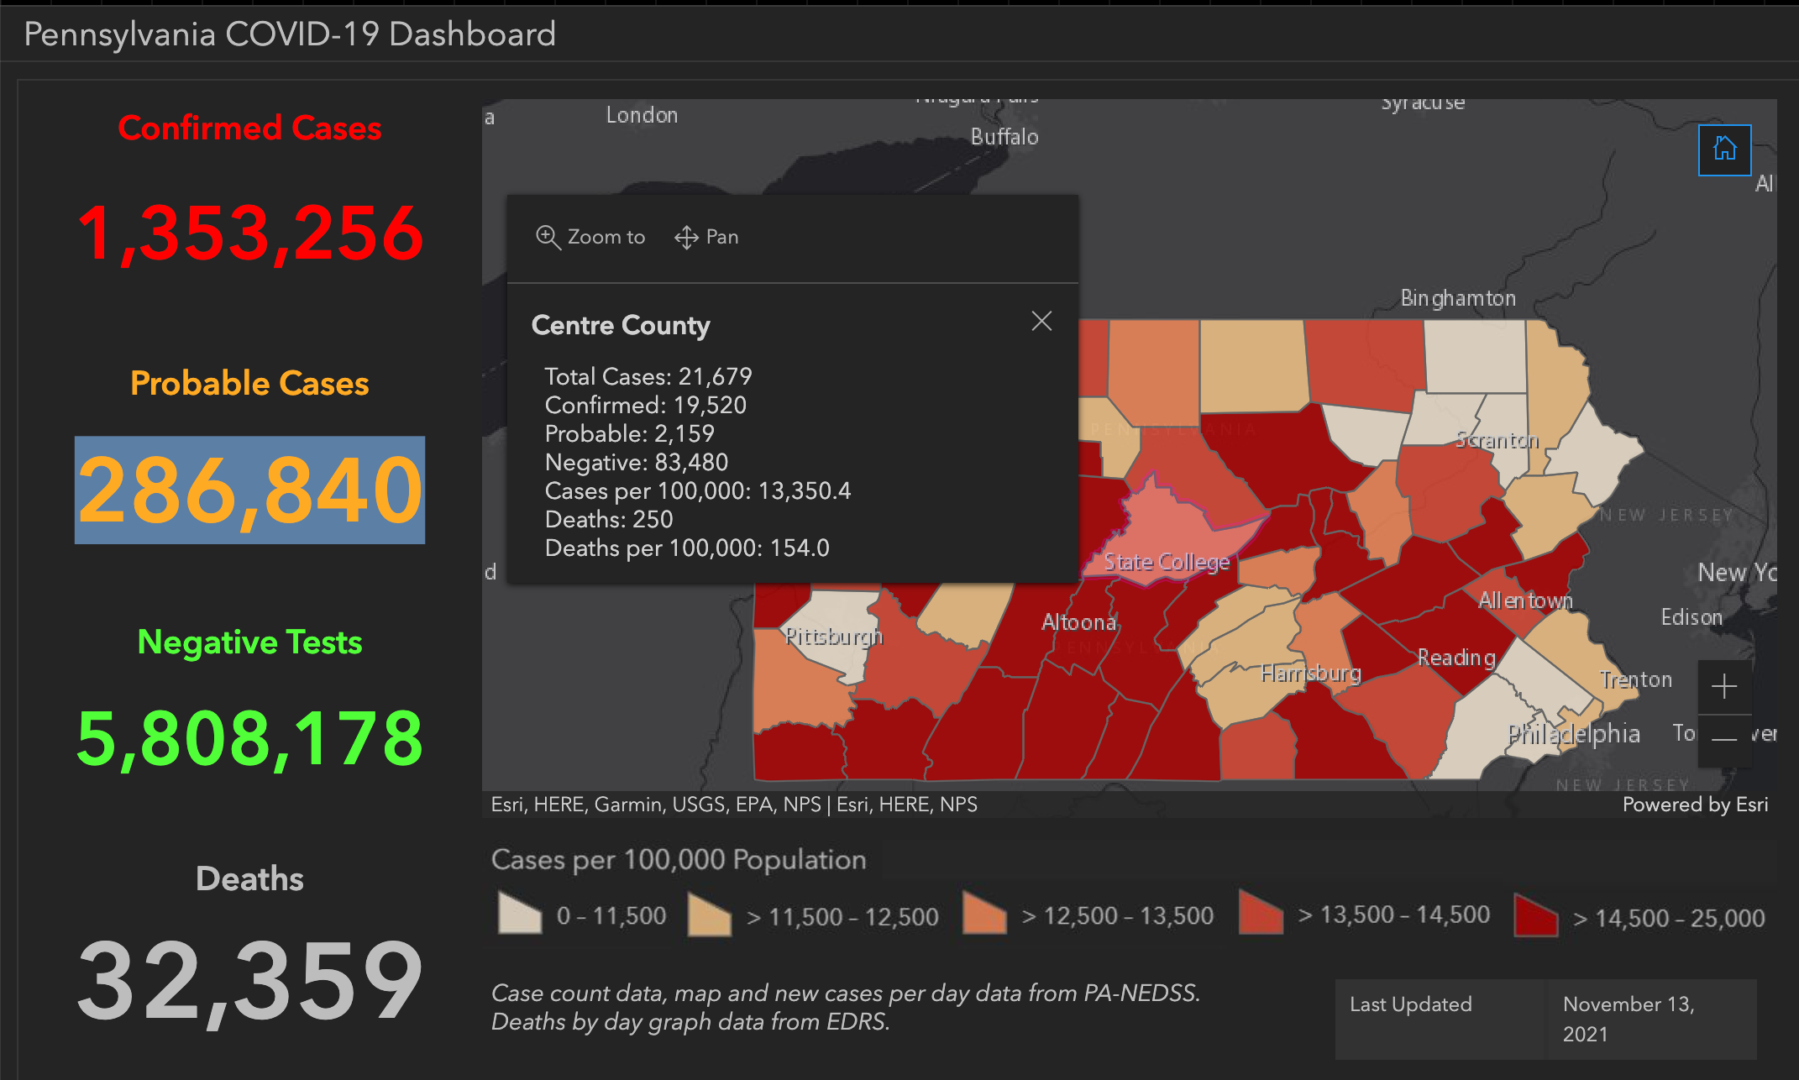Select the 0 – 11,500 legend swatch

tap(517, 912)
